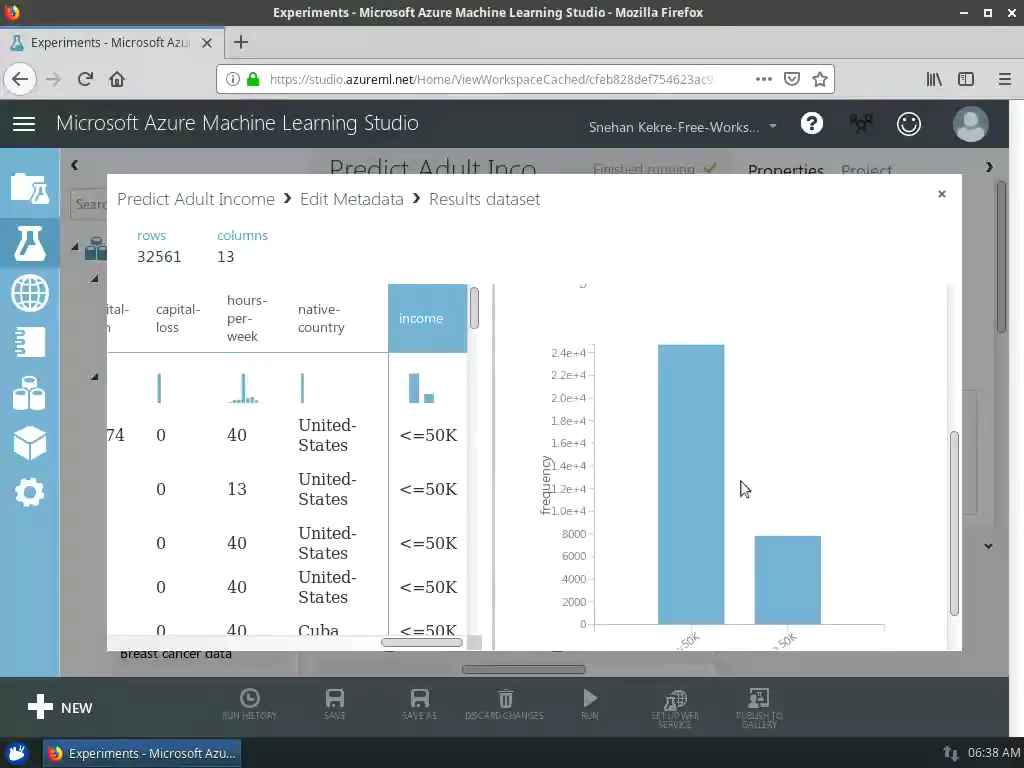Expand the chevron below Properties pane
This screenshot has height=768, width=1024.
988,546
